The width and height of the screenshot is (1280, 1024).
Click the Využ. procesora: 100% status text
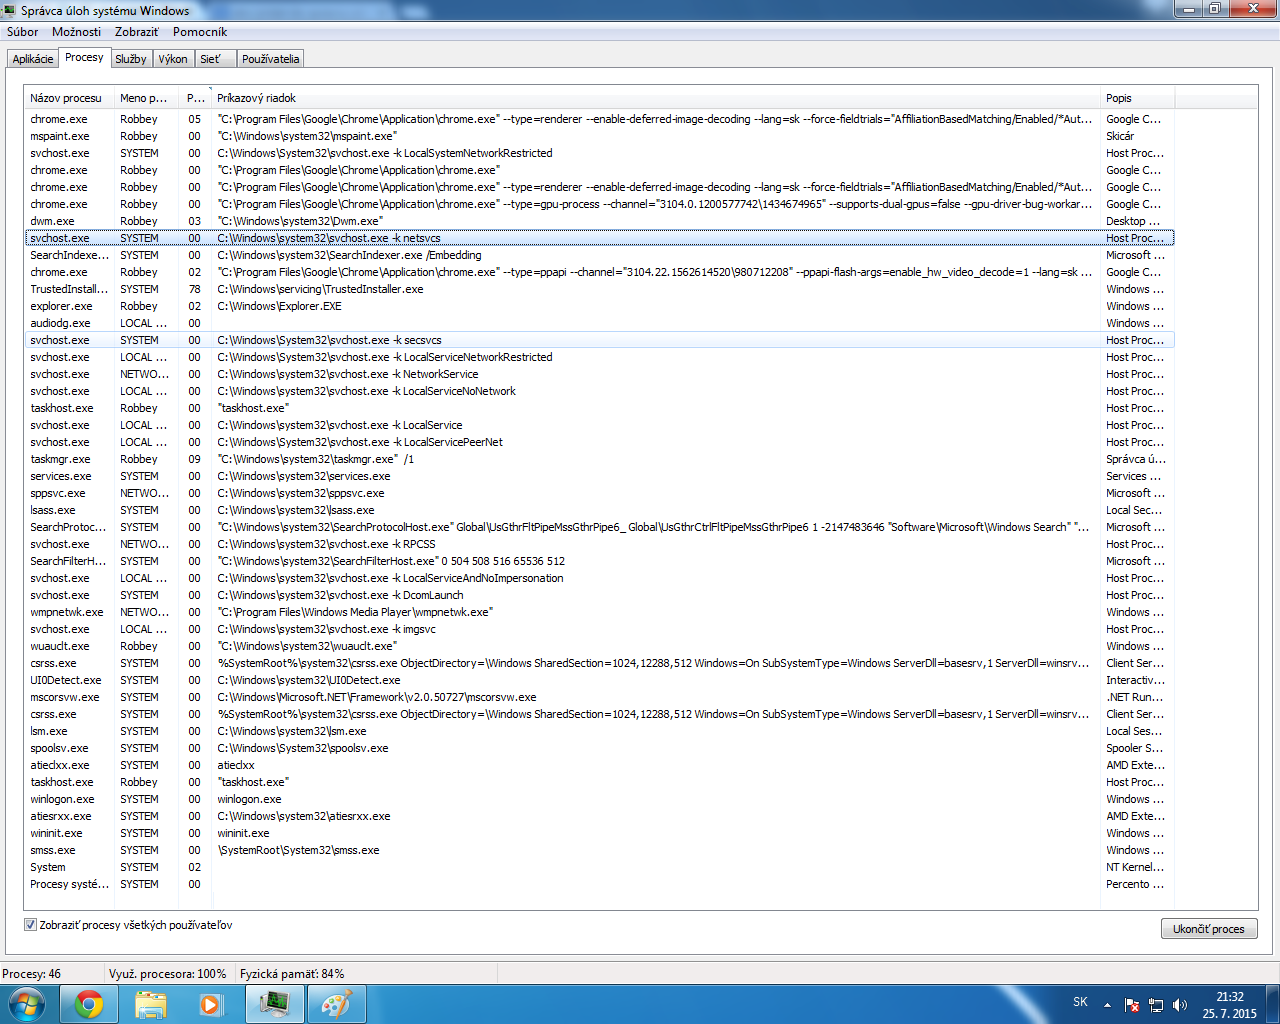pyautogui.click(x=168, y=973)
